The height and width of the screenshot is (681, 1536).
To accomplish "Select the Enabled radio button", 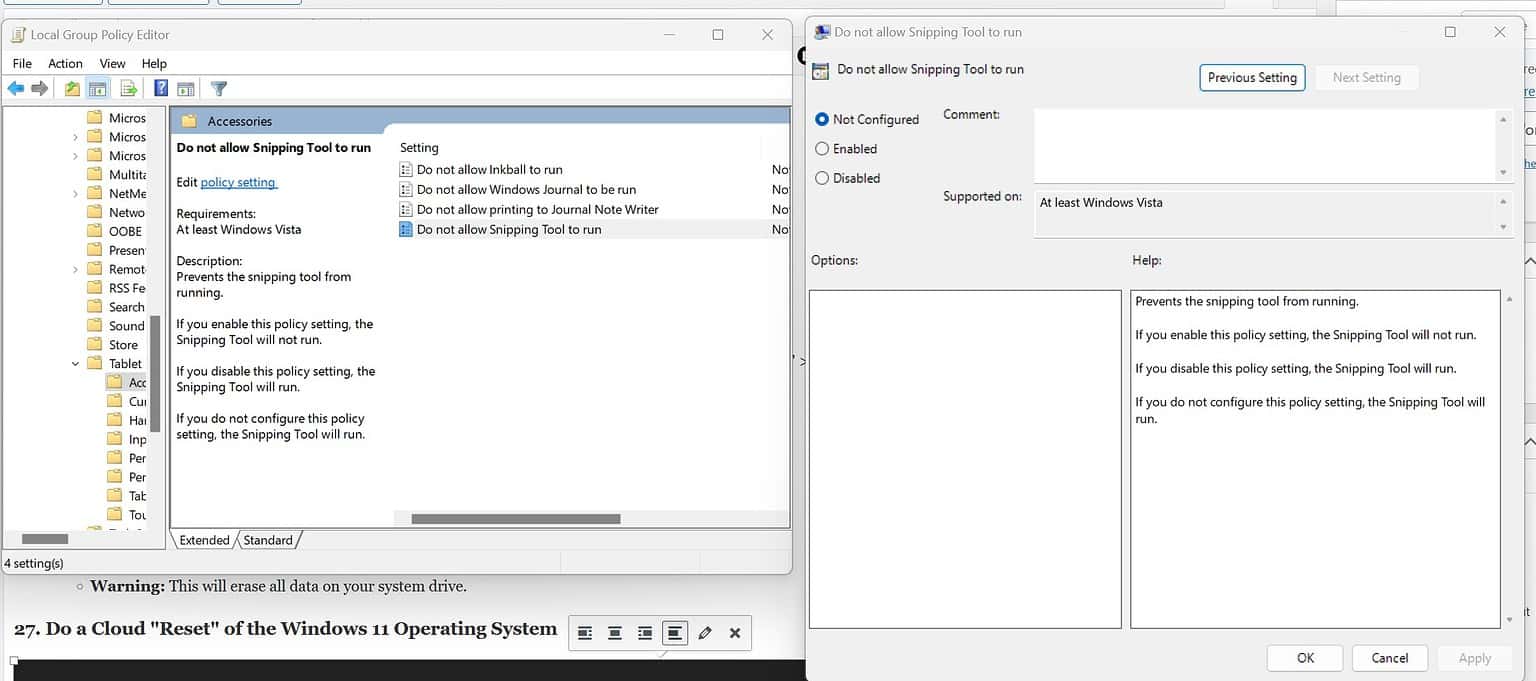I will [822, 148].
